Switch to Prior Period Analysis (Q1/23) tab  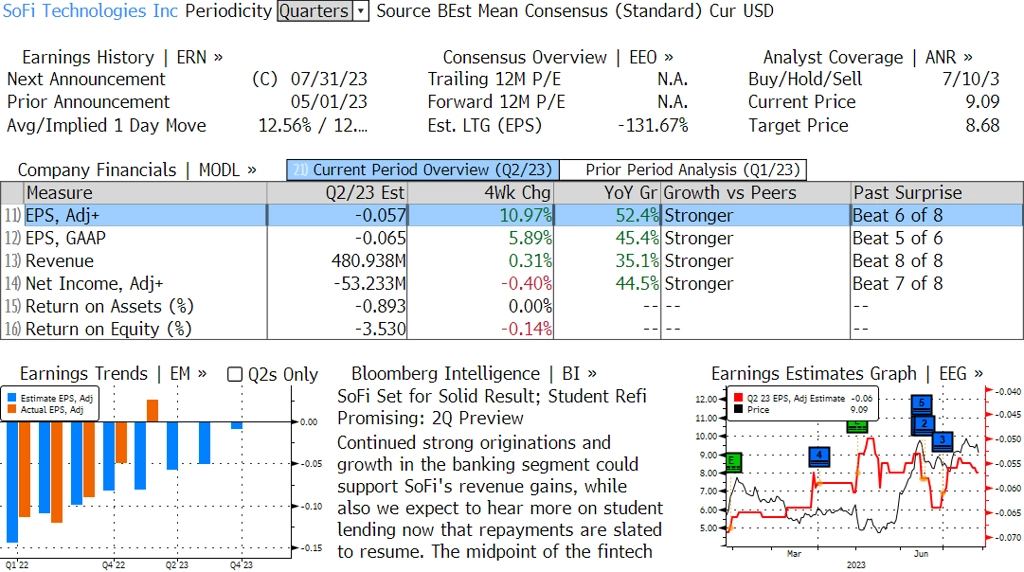tap(683, 170)
